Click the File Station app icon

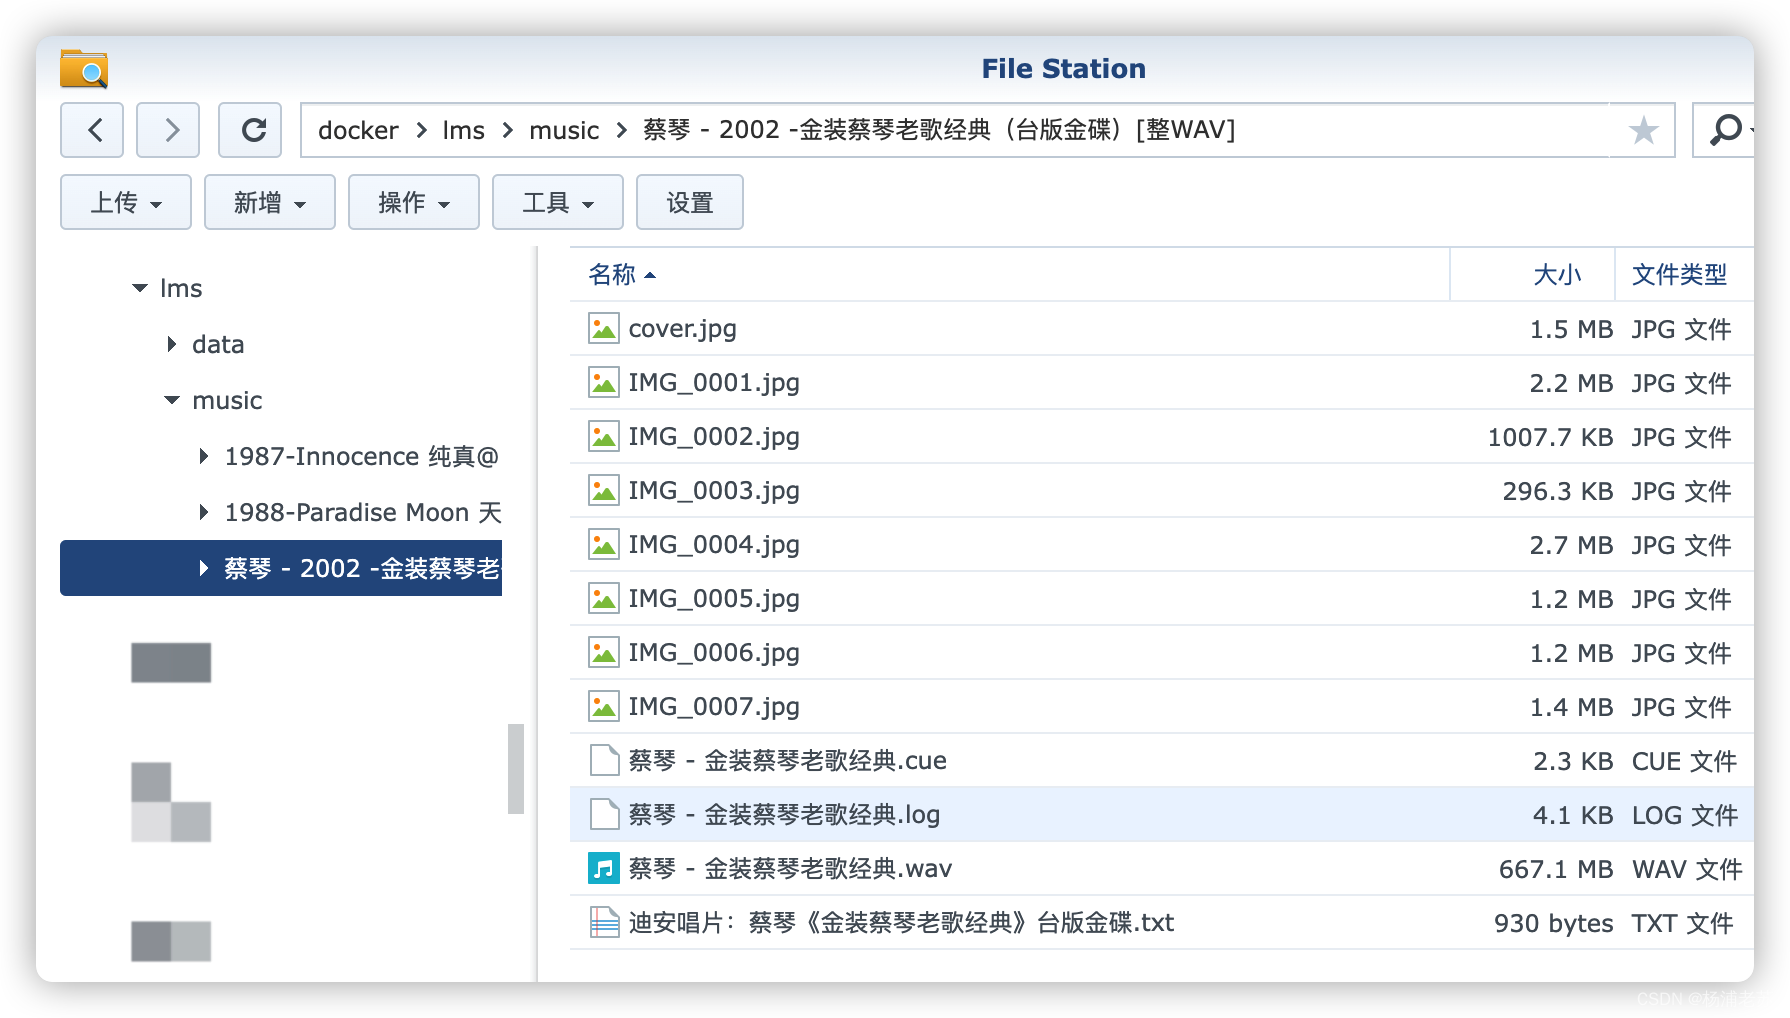click(82, 68)
